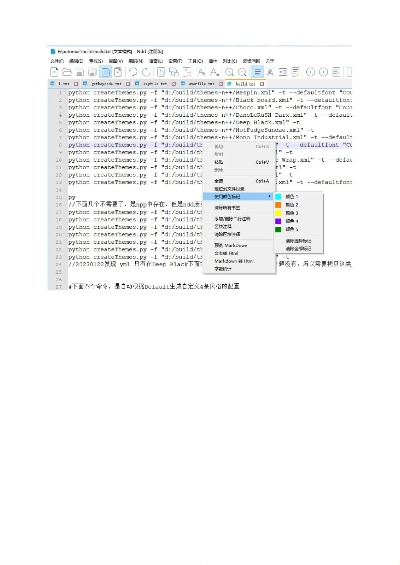400x565 pixels.
Task: Click the Open folder toolbar icon
Action: pyautogui.click(x=67, y=72)
